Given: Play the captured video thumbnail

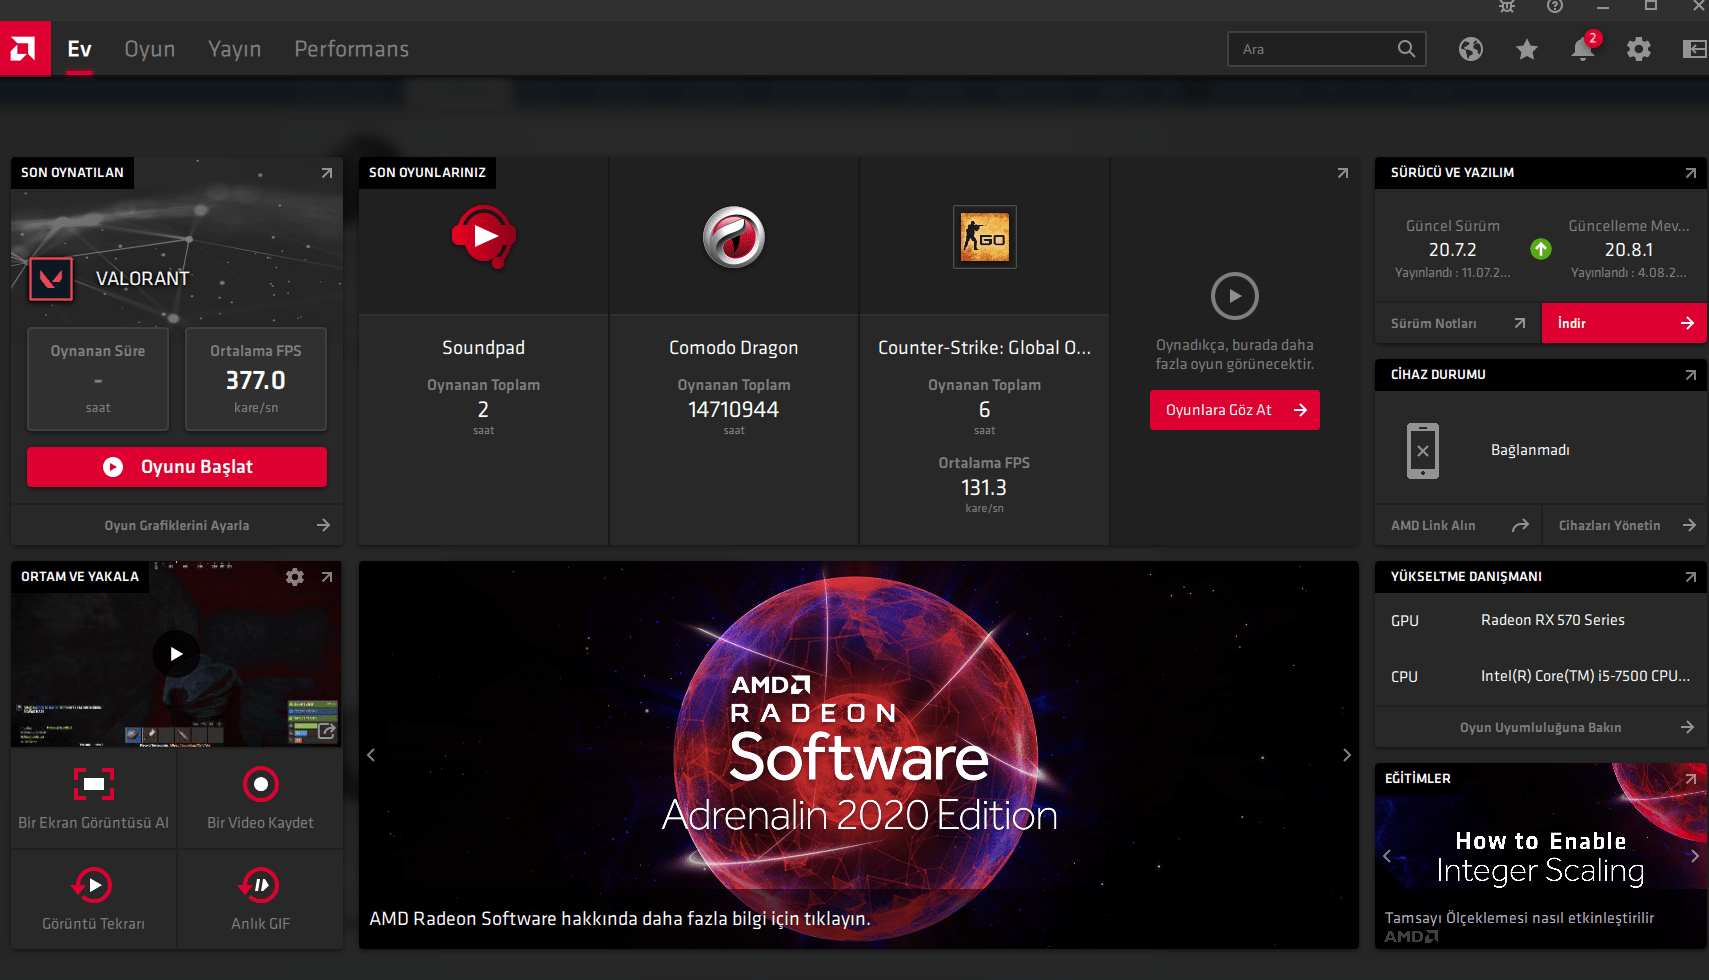Looking at the screenshot, I should pos(177,654).
